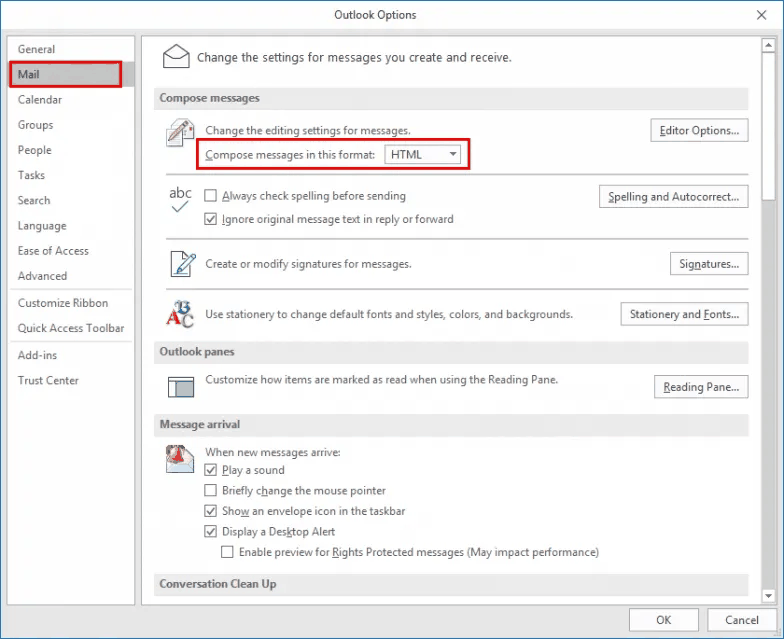Screen dimensions: 784x639
Task: Select Quick Access Toolbar category
Action: tap(71, 328)
